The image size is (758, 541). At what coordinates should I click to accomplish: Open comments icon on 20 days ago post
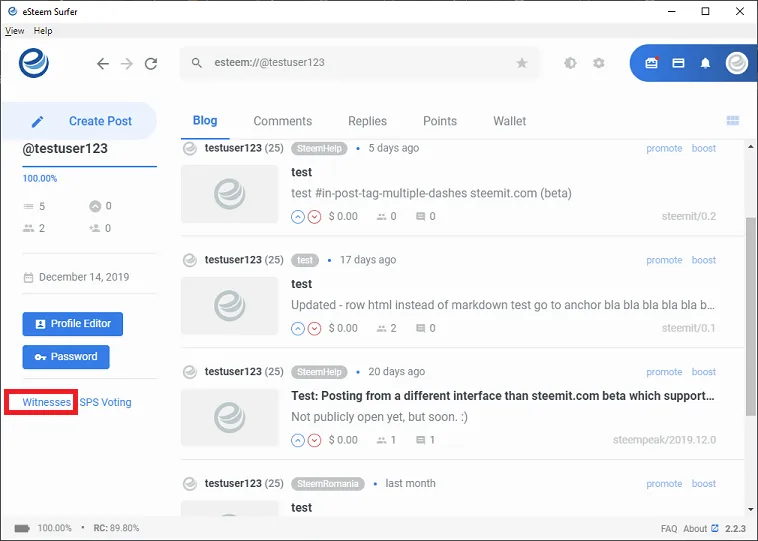coord(421,440)
